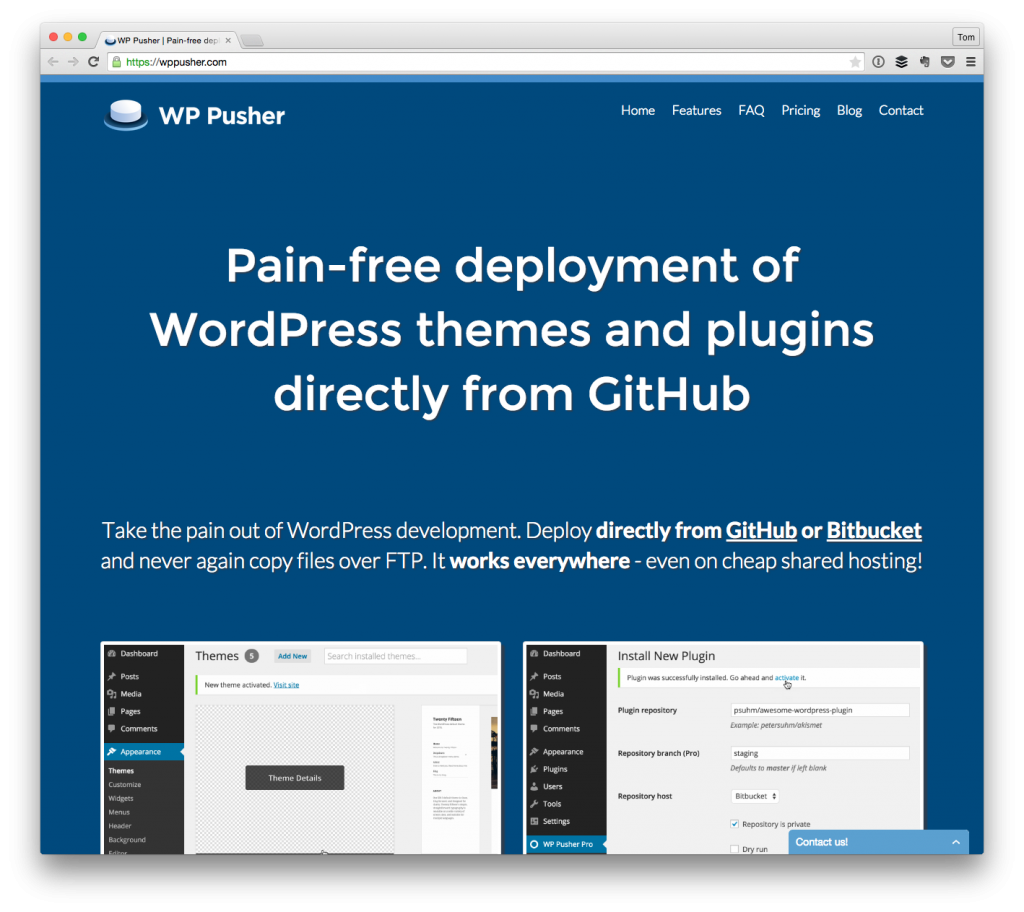Click the Plugin repository text field
The width and height of the screenshot is (1024, 912).
820,710
